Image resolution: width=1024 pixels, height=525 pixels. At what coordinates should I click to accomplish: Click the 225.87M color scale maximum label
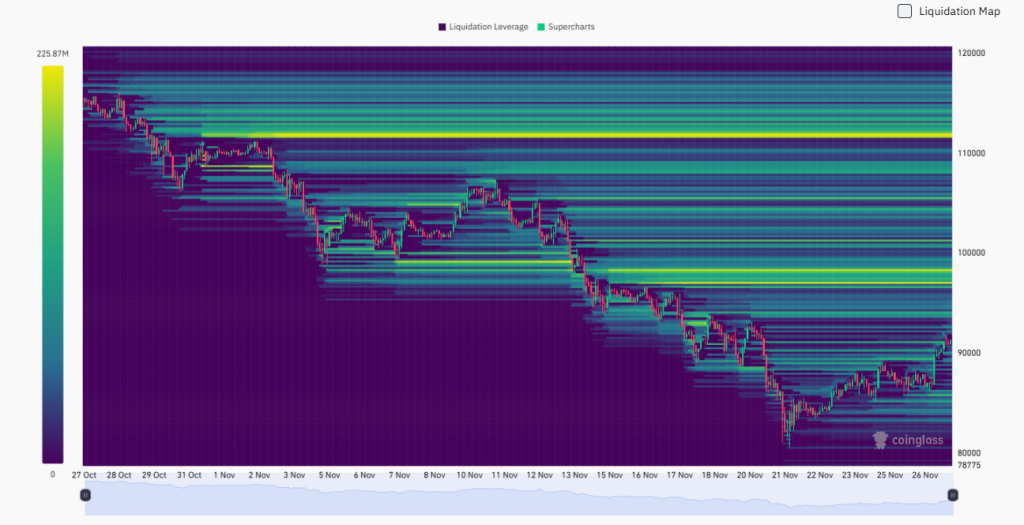click(52, 53)
